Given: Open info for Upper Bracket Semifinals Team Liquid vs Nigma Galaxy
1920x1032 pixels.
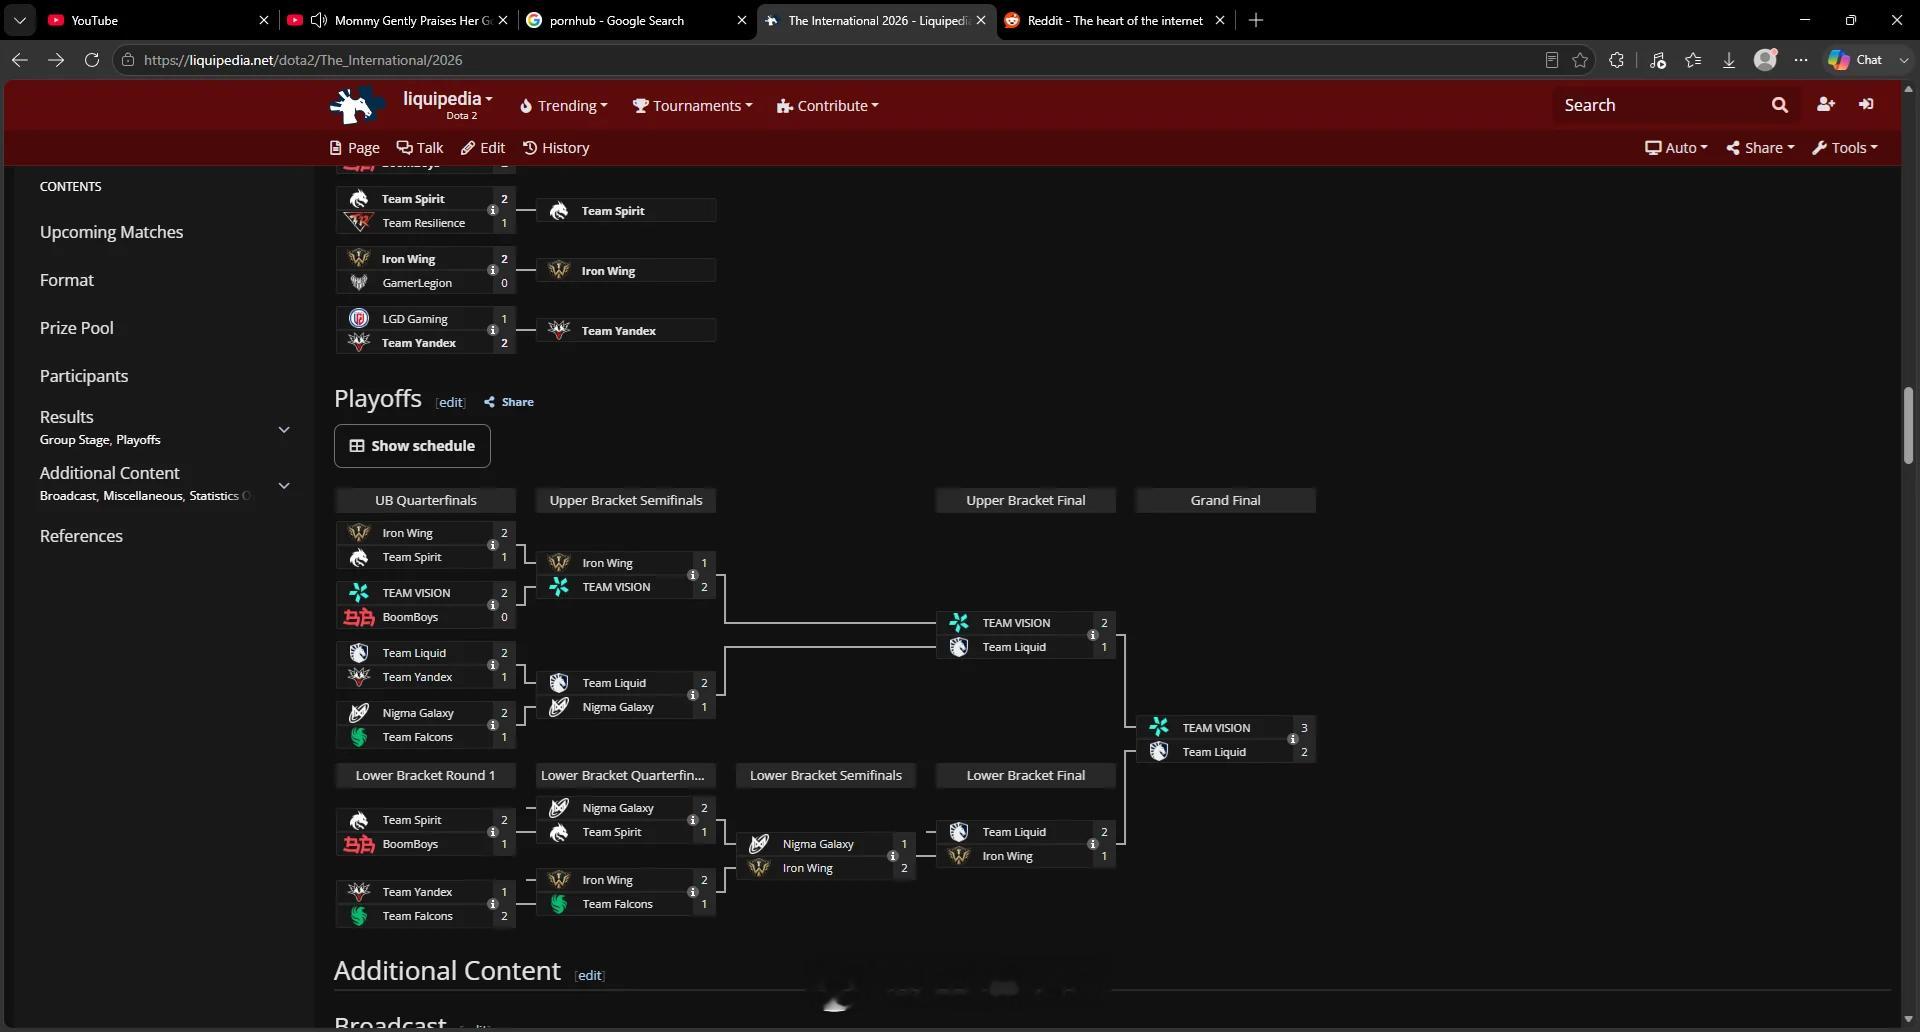Looking at the screenshot, I should 692,695.
